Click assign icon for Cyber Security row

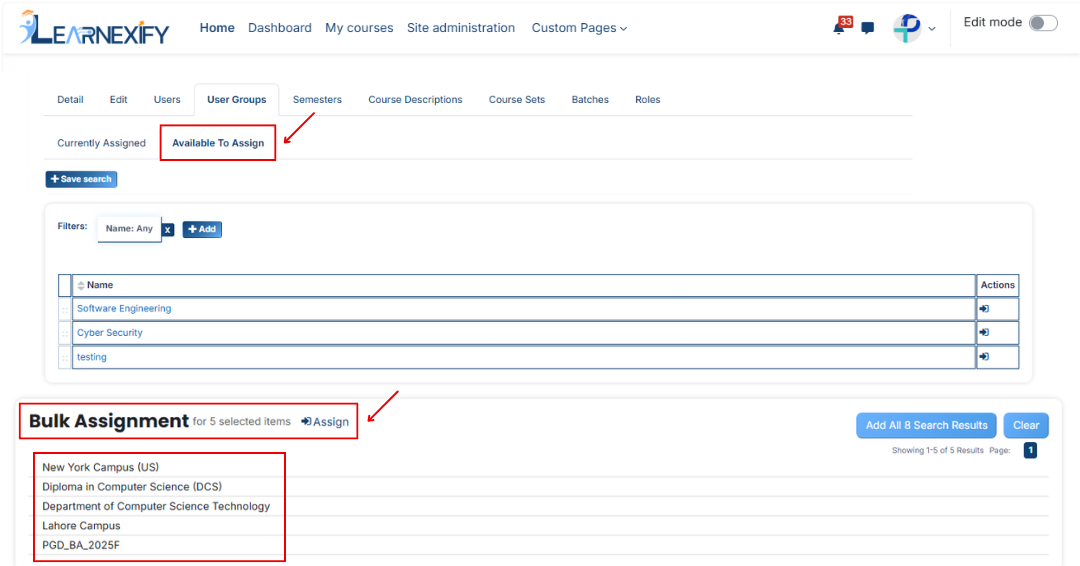pos(984,333)
